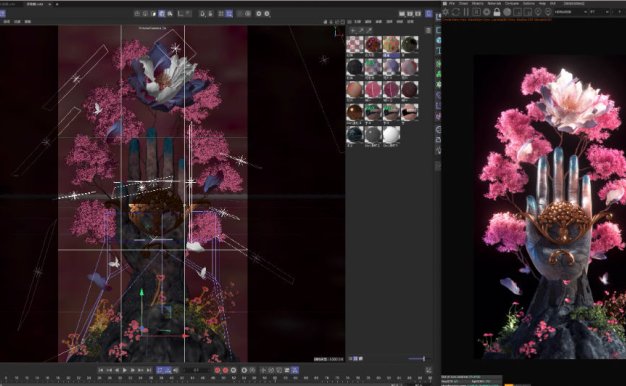Open the Octane channel dropdown
This screenshot has width=626, height=386.
[x=571, y=12]
